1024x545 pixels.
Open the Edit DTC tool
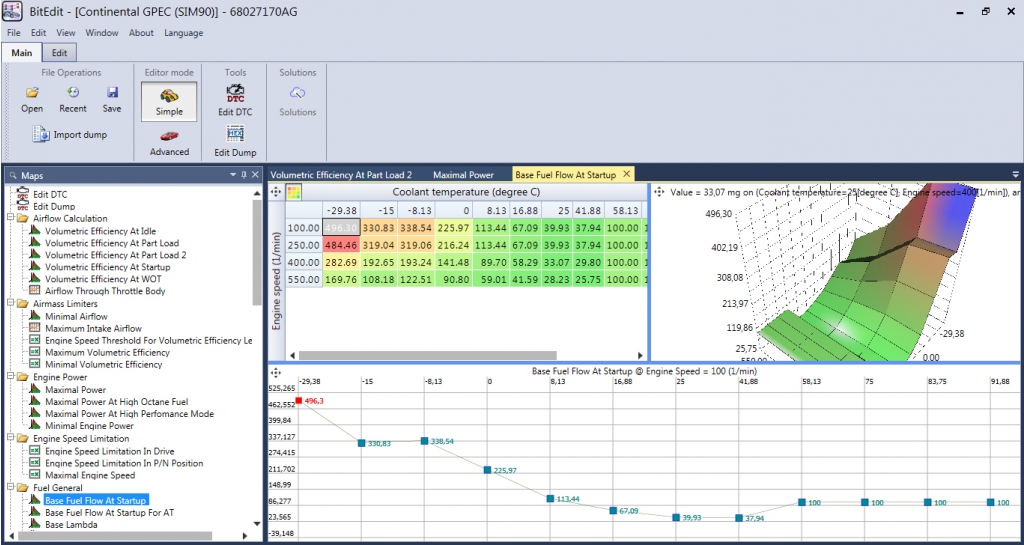235,101
